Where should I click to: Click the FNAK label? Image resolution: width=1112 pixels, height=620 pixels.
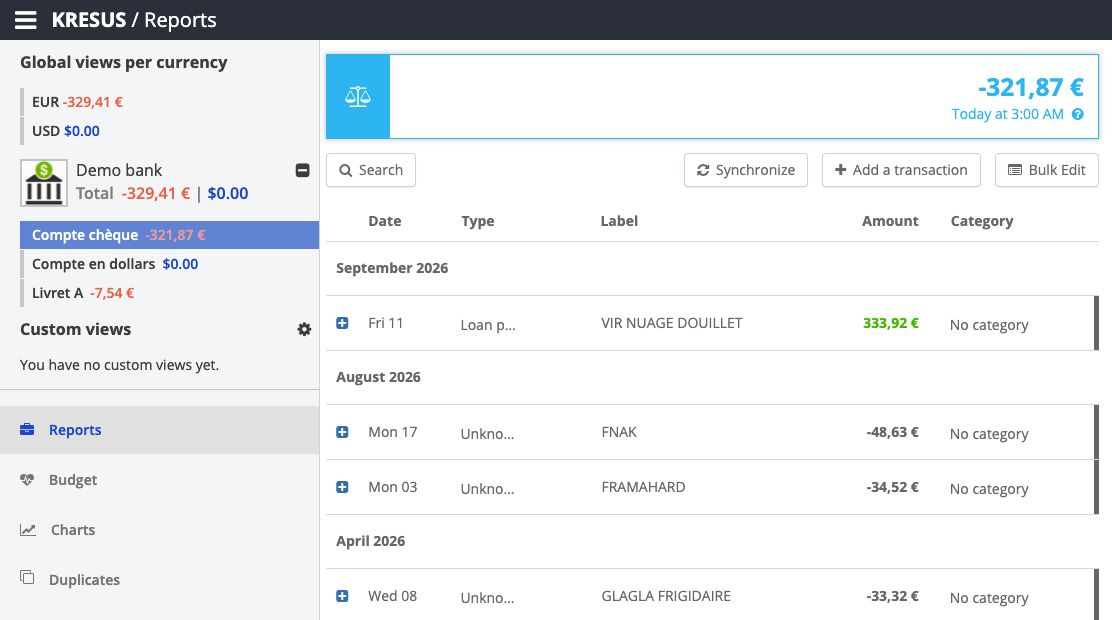coord(619,432)
